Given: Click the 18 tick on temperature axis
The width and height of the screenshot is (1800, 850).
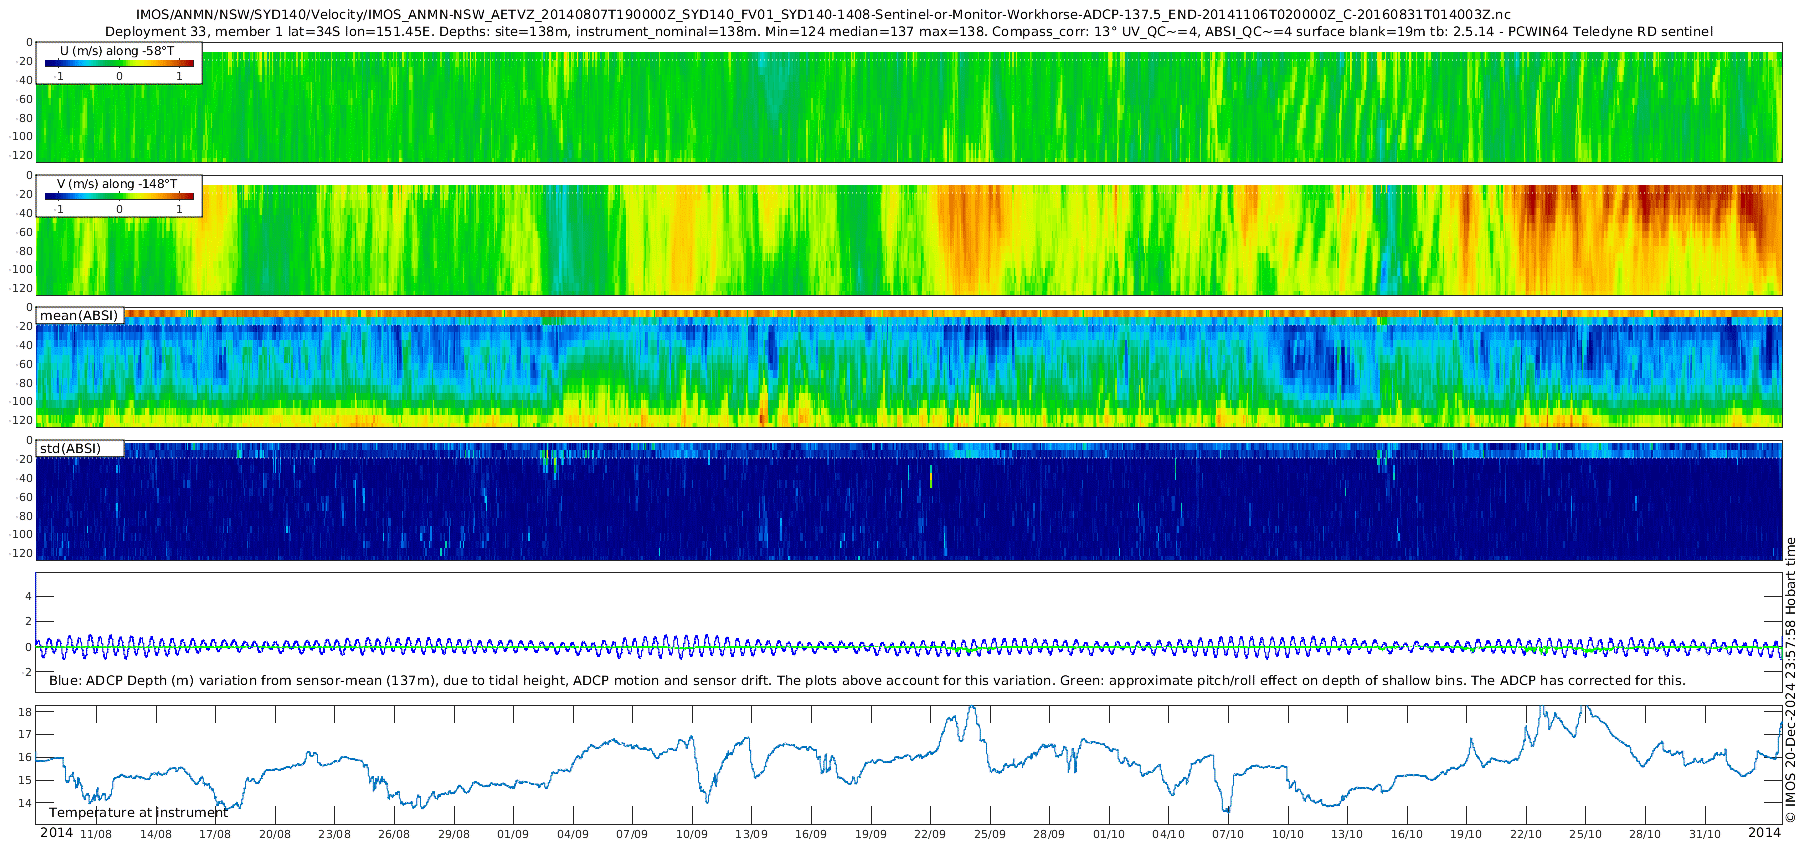Looking at the screenshot, I should 25,712.
